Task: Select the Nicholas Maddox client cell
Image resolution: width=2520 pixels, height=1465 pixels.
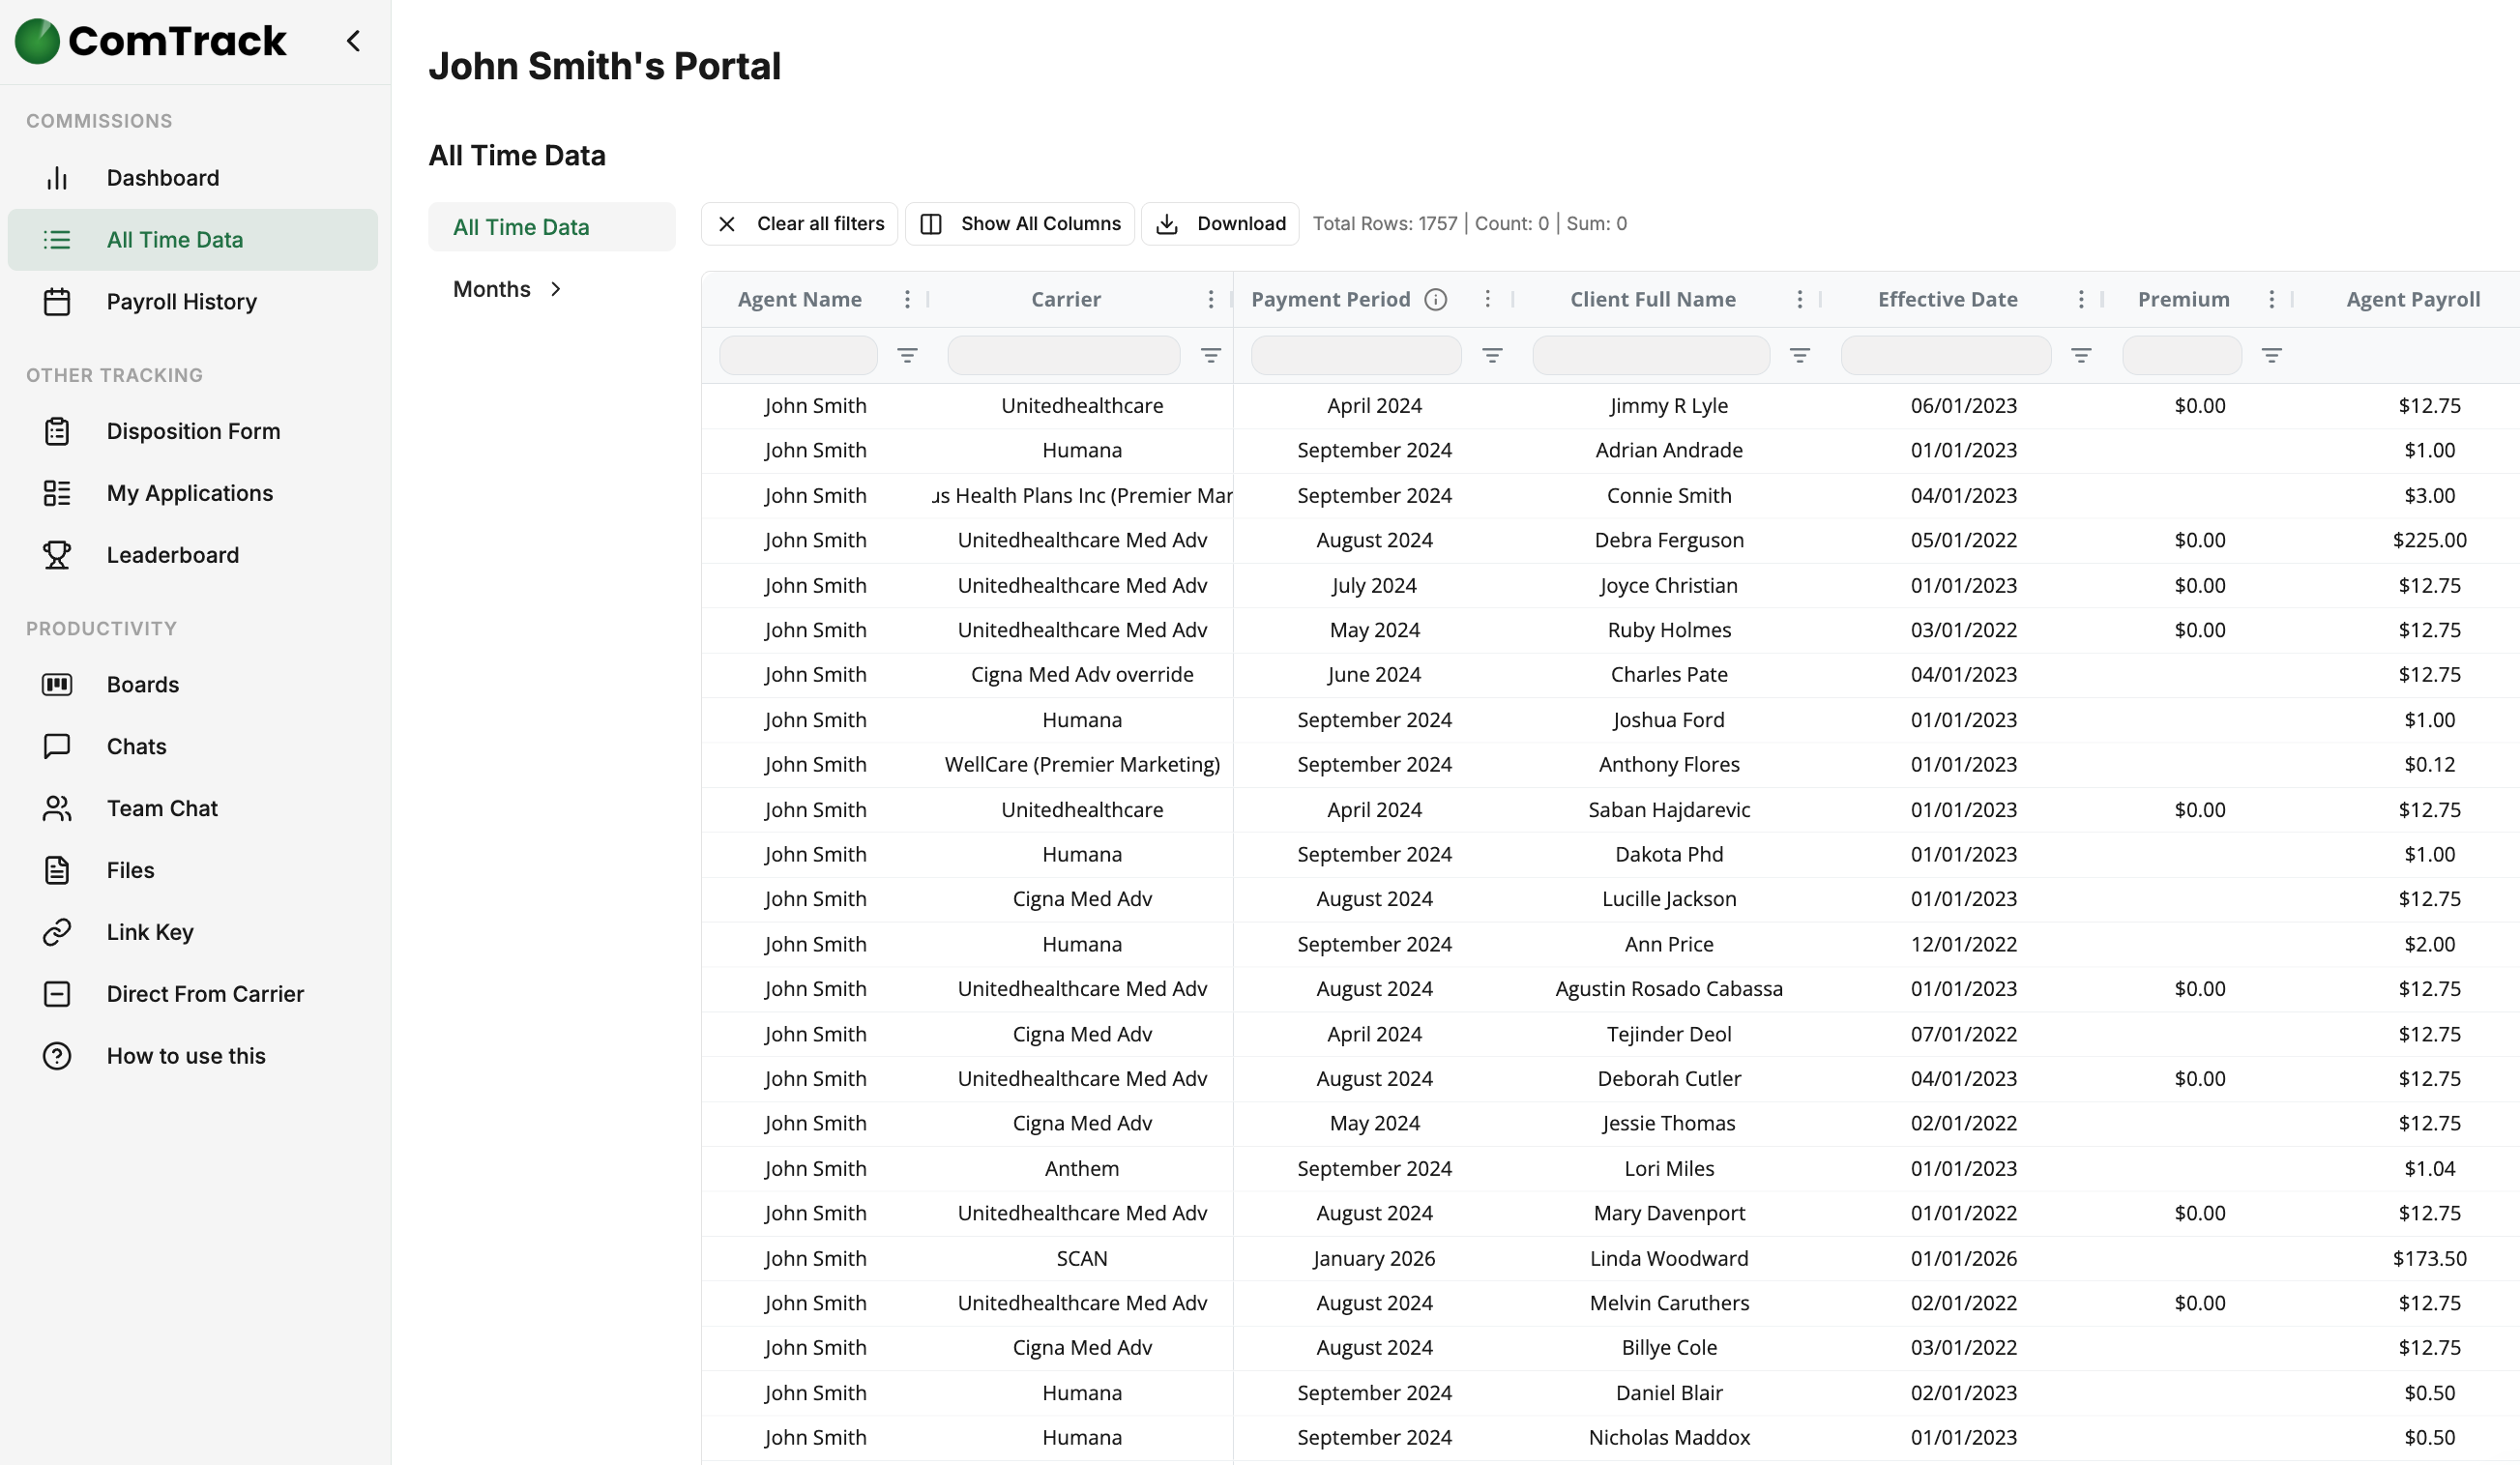Action: click(x=1669, y=1438)
